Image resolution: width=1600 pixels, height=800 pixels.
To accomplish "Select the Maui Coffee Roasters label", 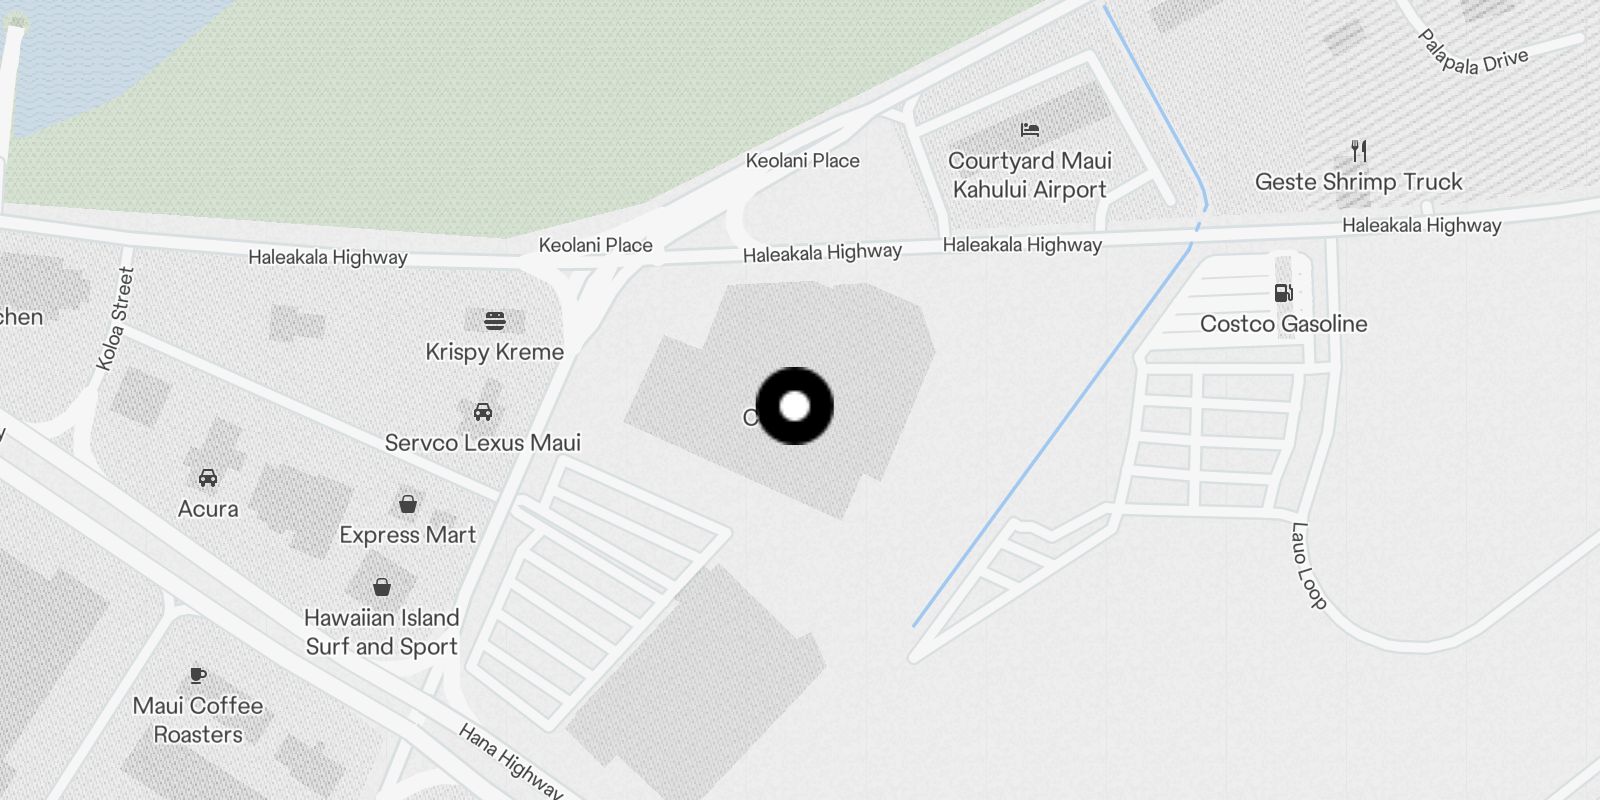I will [198, 720].
